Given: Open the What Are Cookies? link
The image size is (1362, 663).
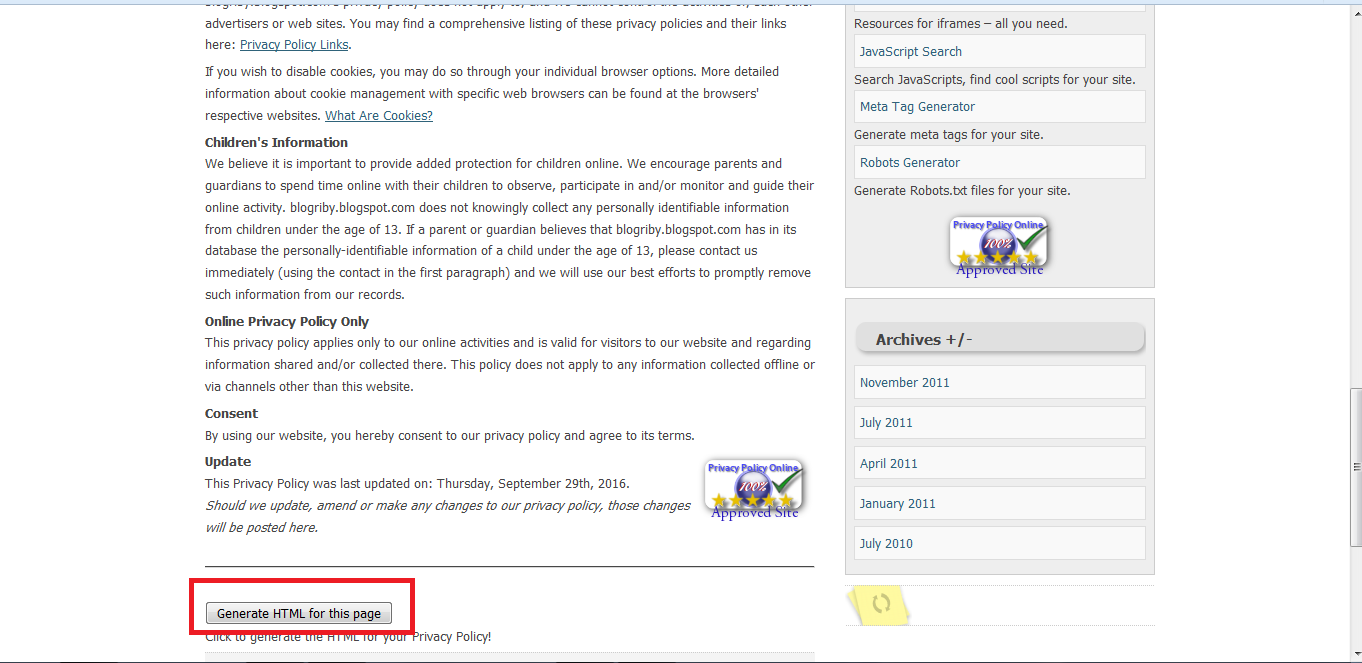Looking at the screenshot, I should coord(379,116).
